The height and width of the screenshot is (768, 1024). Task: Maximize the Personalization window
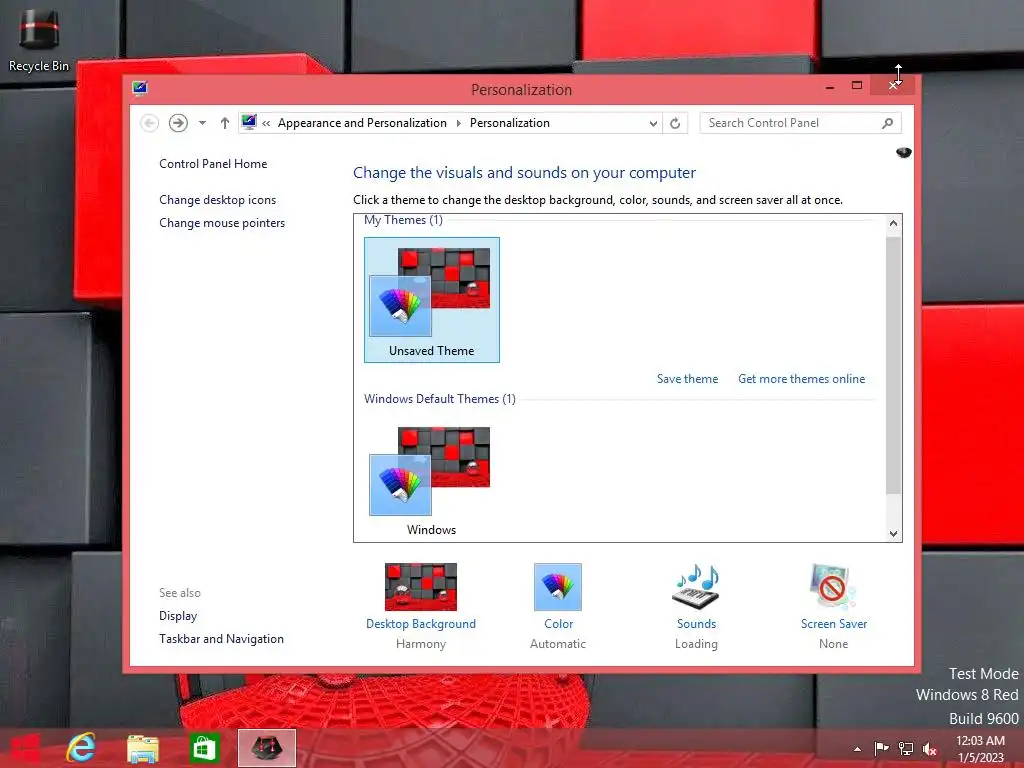click(x=857, y=86)
